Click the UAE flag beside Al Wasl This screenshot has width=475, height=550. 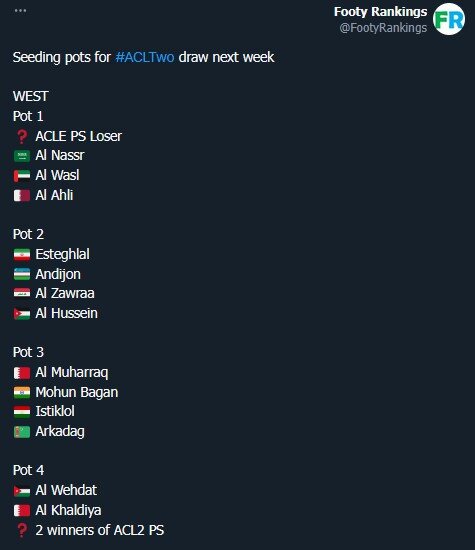(22, 176)
